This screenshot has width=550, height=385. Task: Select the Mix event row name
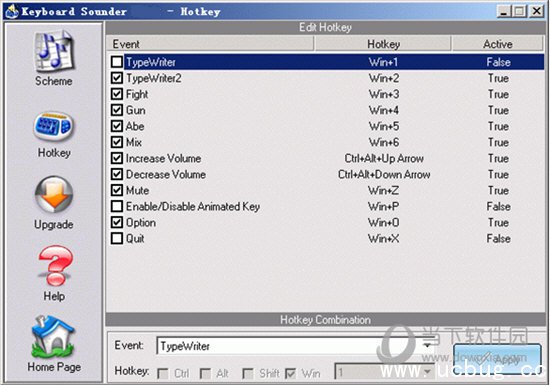(x=134, y=142)
